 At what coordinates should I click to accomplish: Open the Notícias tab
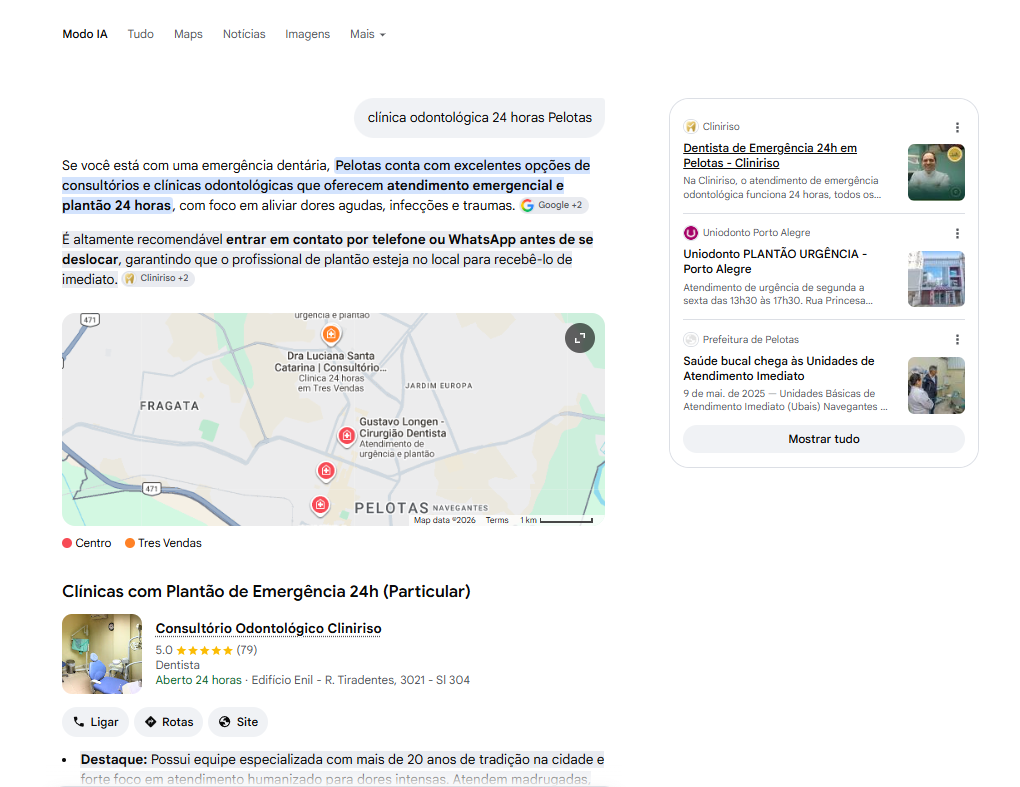[x=244, y=34]
